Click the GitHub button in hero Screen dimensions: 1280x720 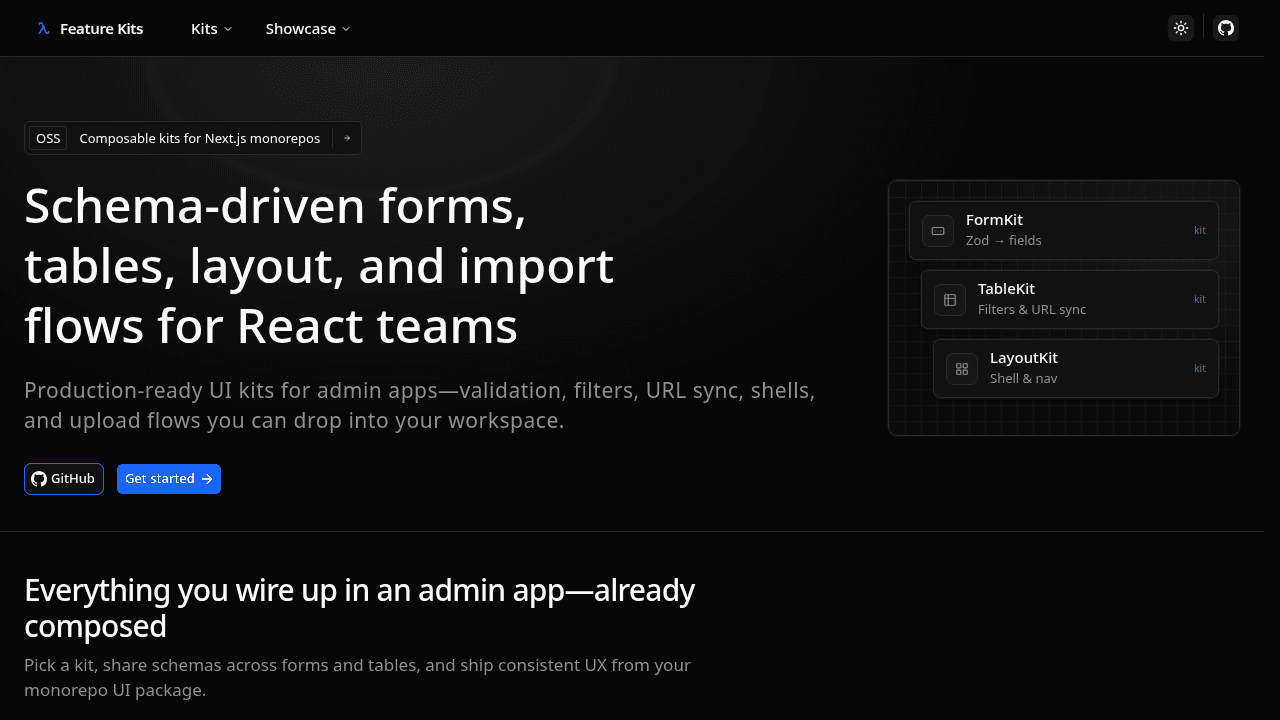click(x=64, y=479)
